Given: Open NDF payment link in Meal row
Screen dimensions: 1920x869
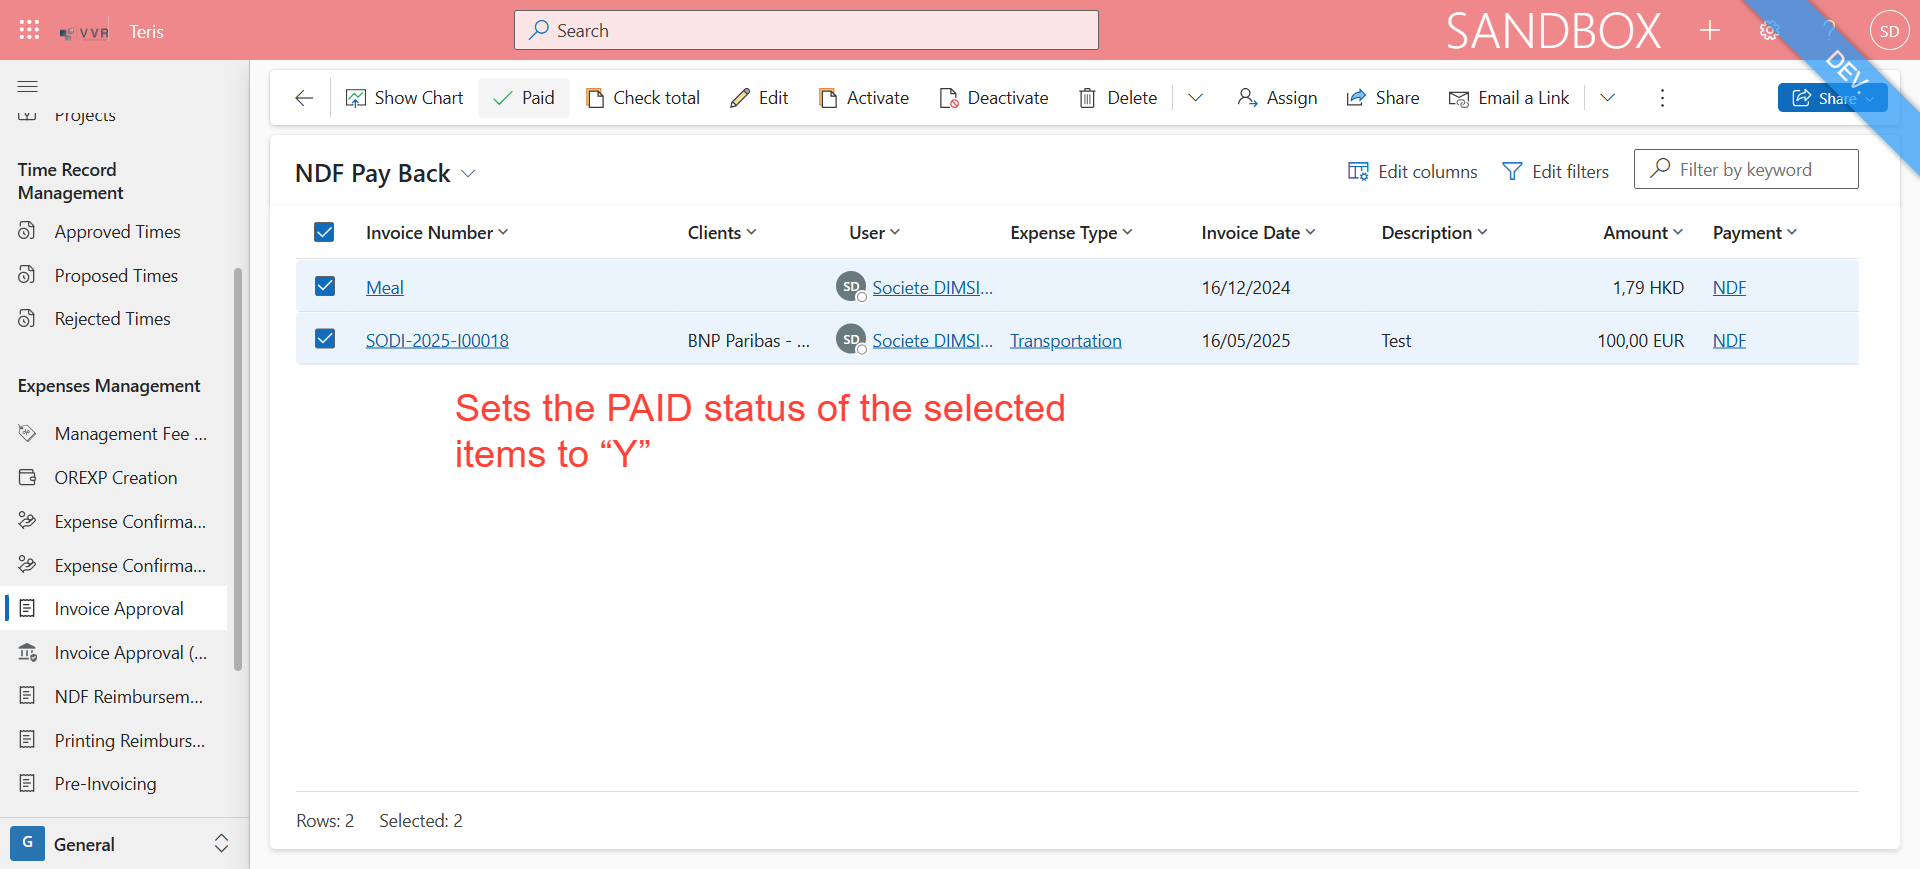Looking at the screenshot, I should [x=1729, y=288].
